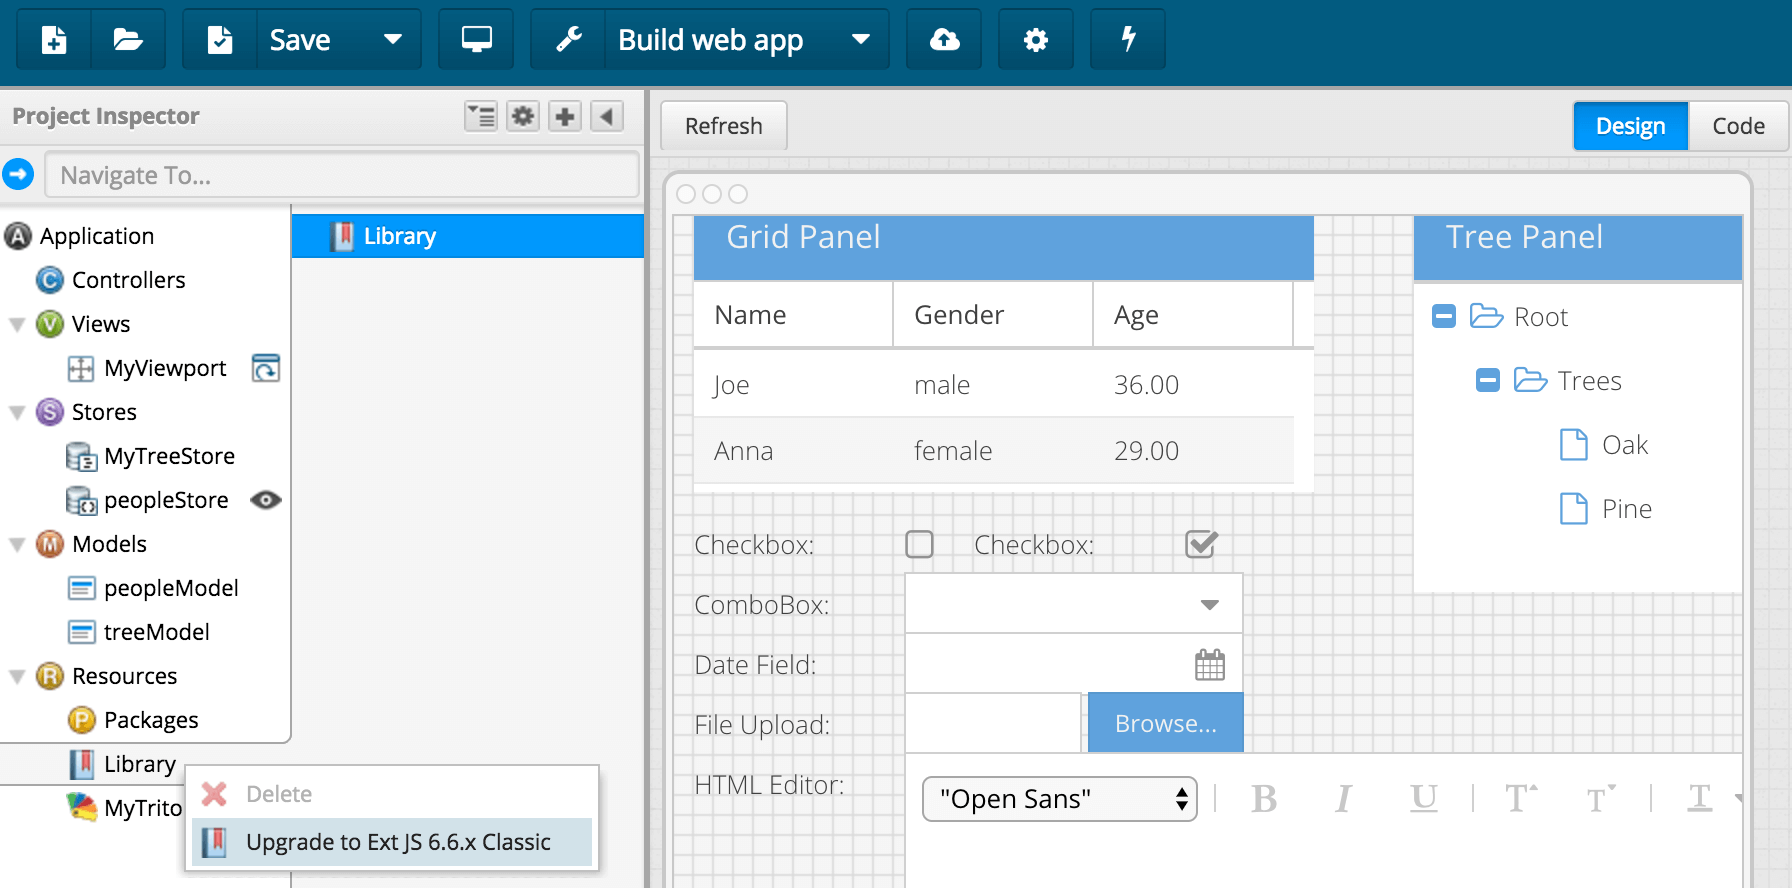The image size is (1792, 888).
Task: Open the Date Field calendar picker
Action: [x=1210, y=664]
